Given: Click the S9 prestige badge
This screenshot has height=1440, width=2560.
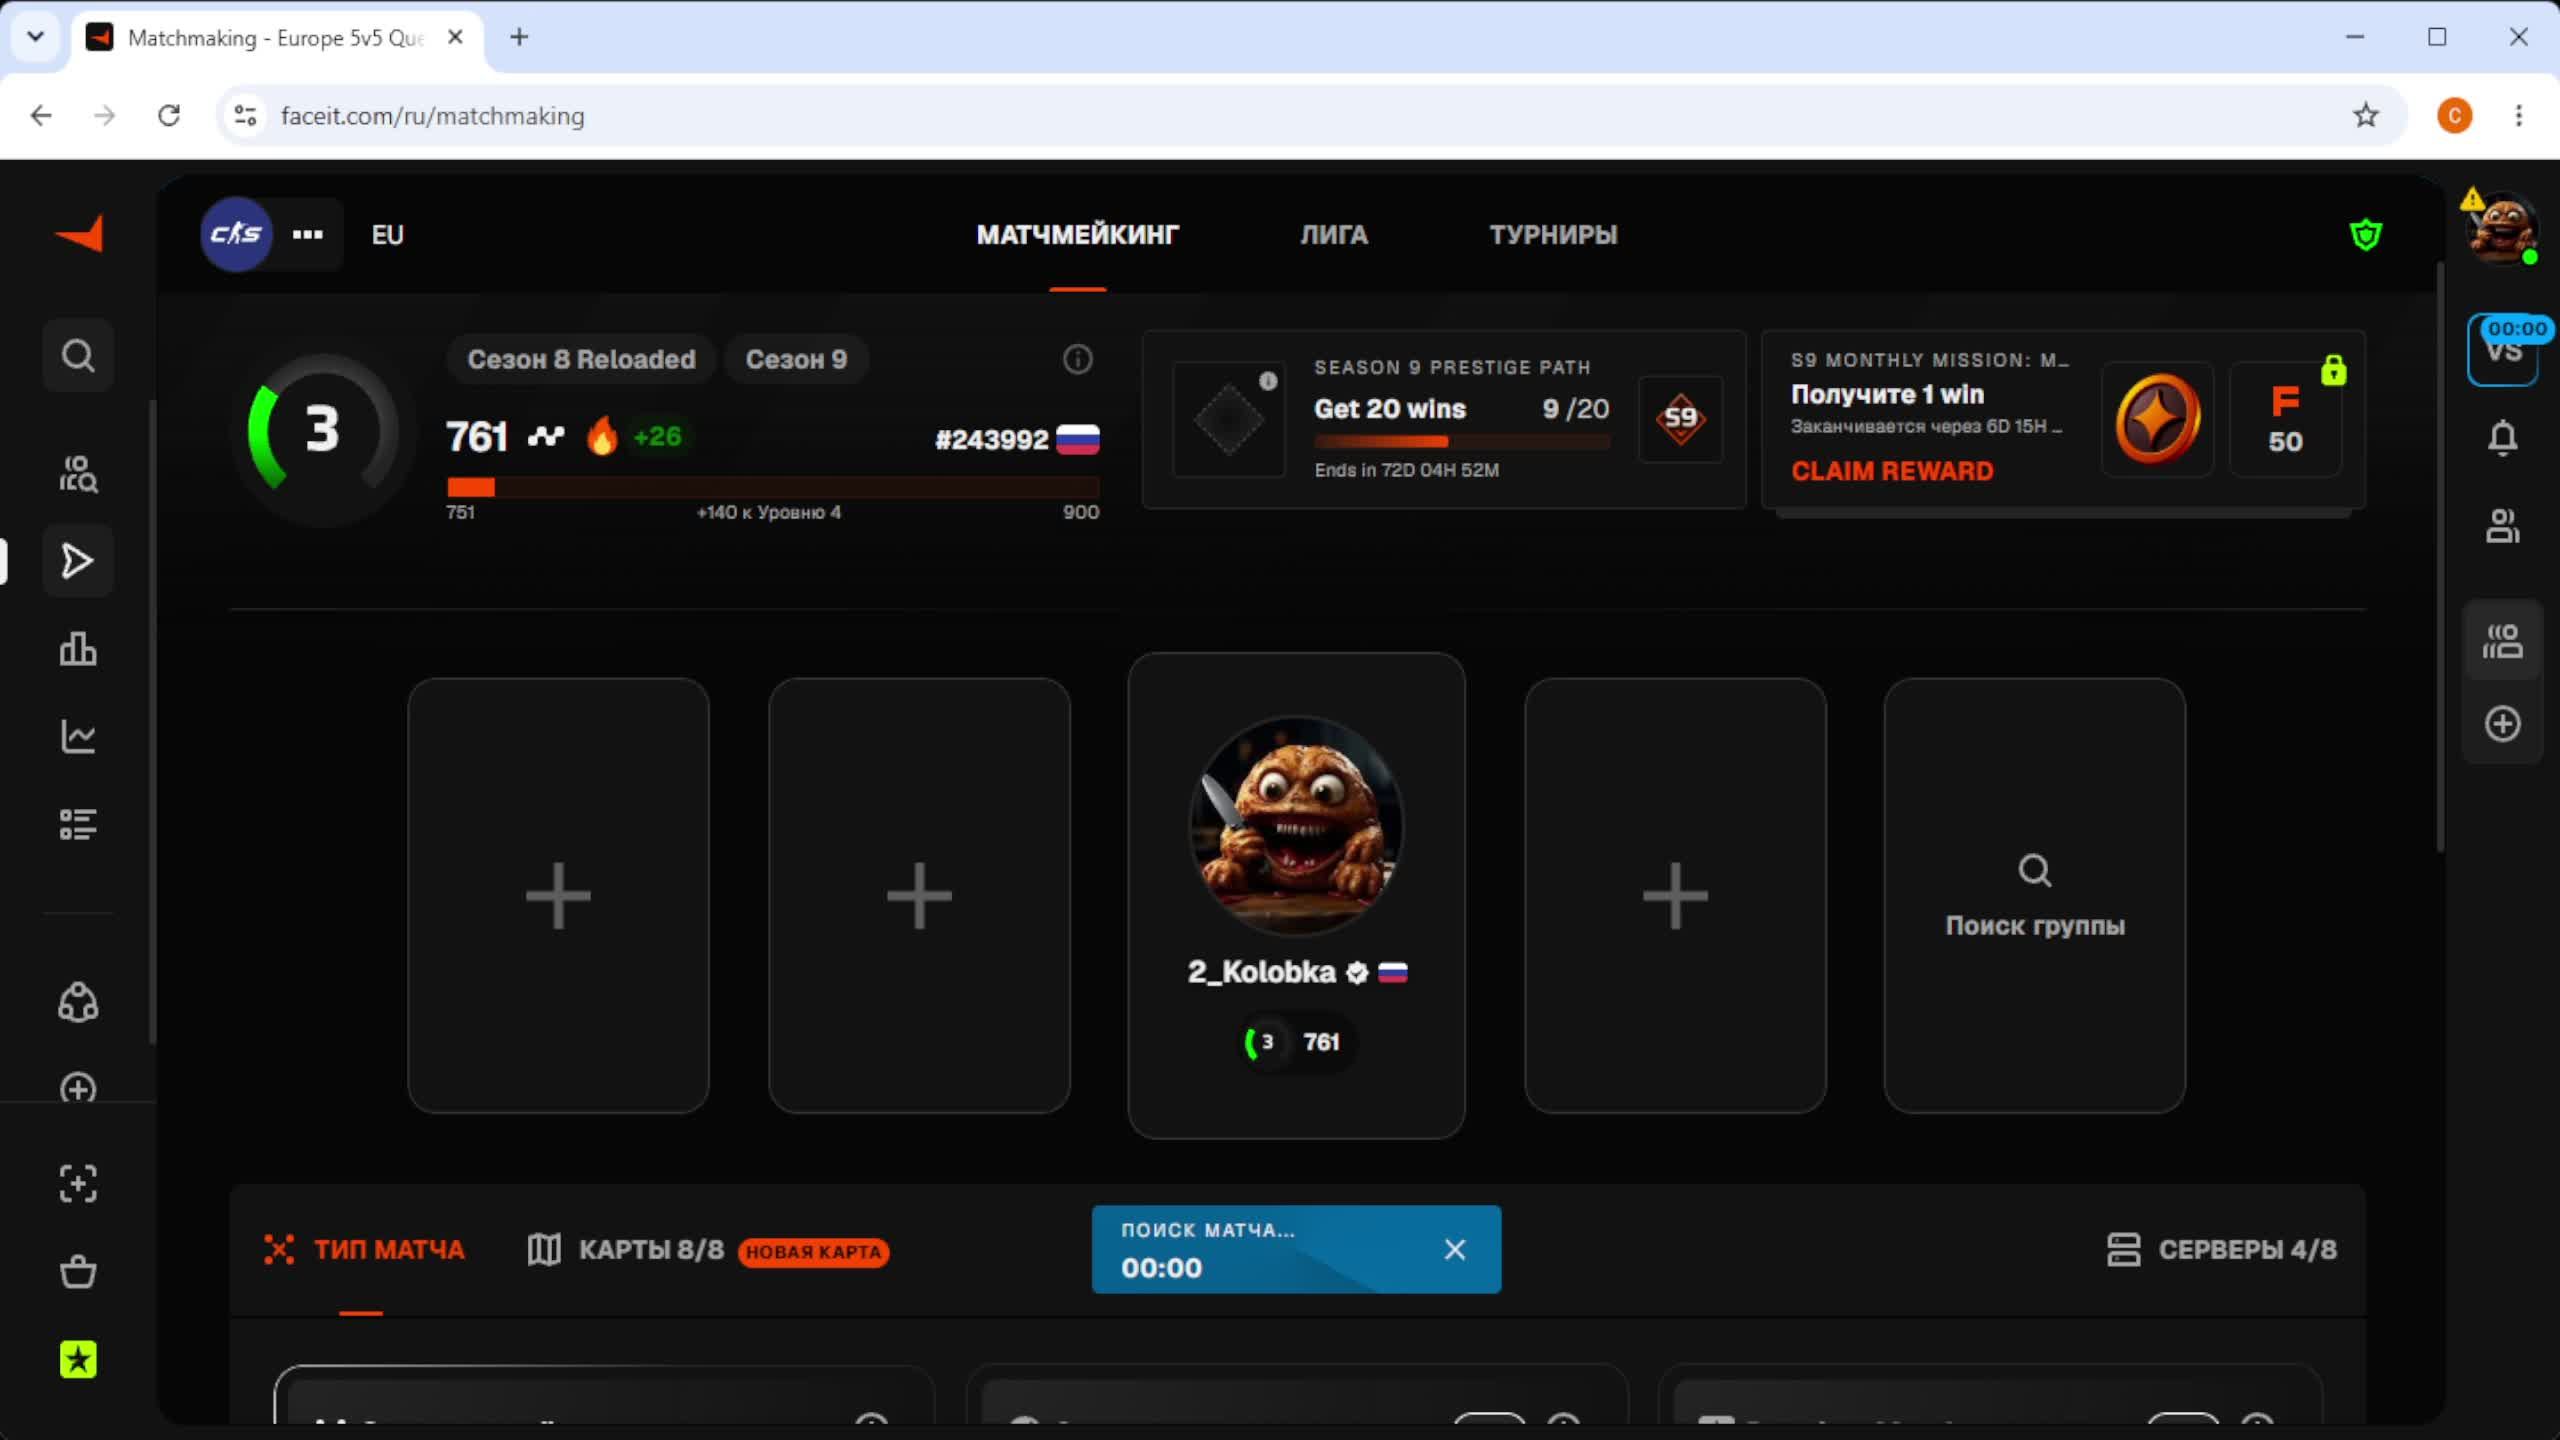Looking at the screenshot, I should [x=1681, y=418].
